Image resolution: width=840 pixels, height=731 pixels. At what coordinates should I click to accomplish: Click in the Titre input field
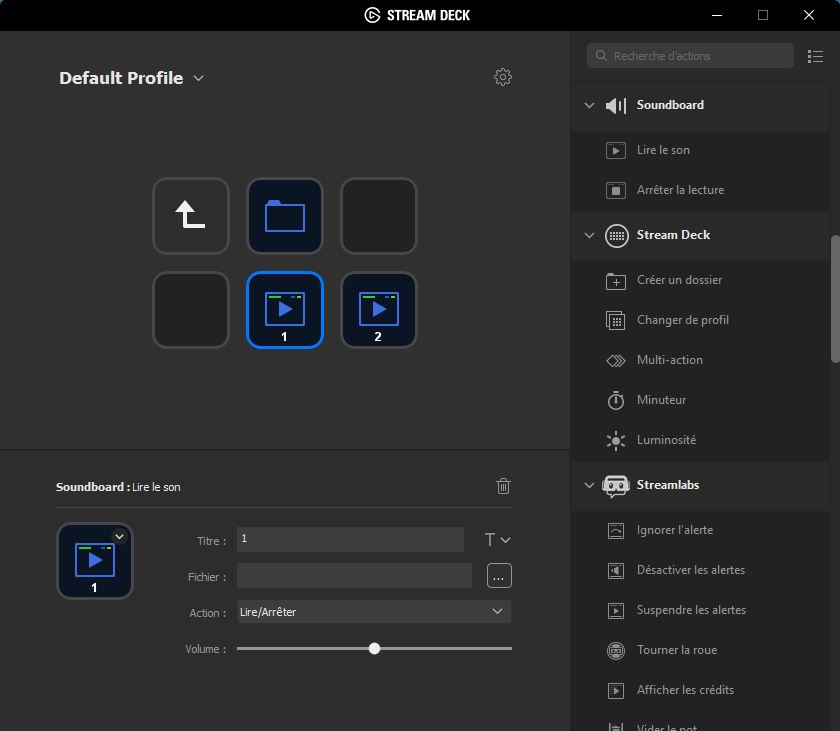[350, 539]
